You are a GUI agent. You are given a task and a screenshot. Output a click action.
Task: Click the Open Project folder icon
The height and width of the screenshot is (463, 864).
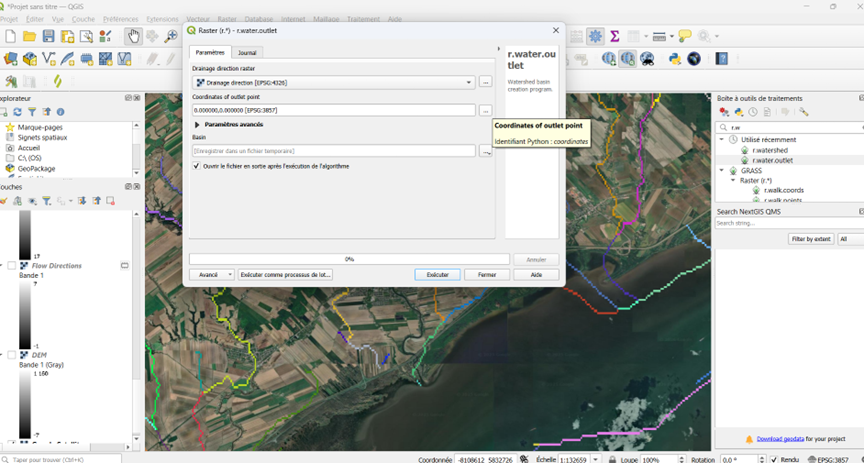click(x=29, y=37)
